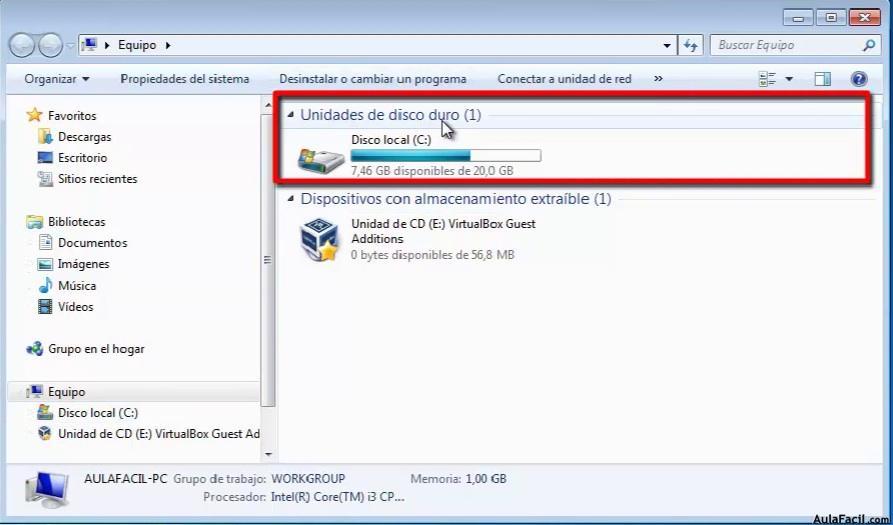
Task: Click AULAFACIL-PC computer icon in details pane
Action: [x=48, y=489]
